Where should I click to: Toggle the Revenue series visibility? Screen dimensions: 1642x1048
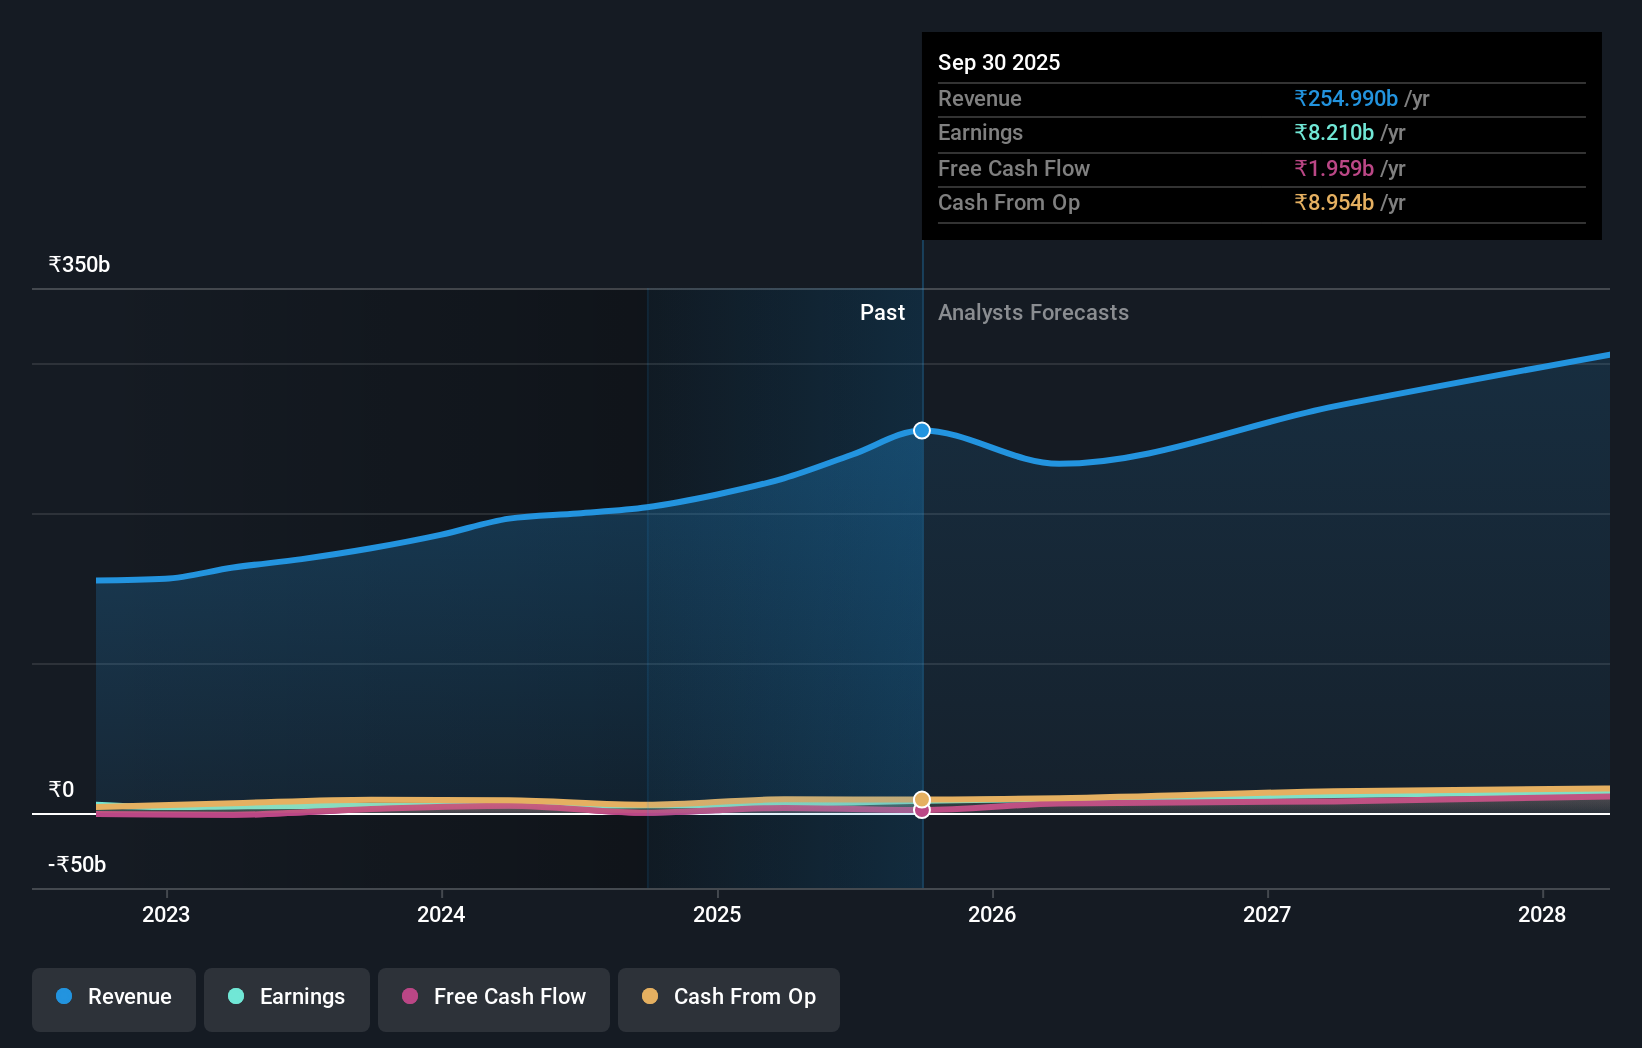click(113, 996)
